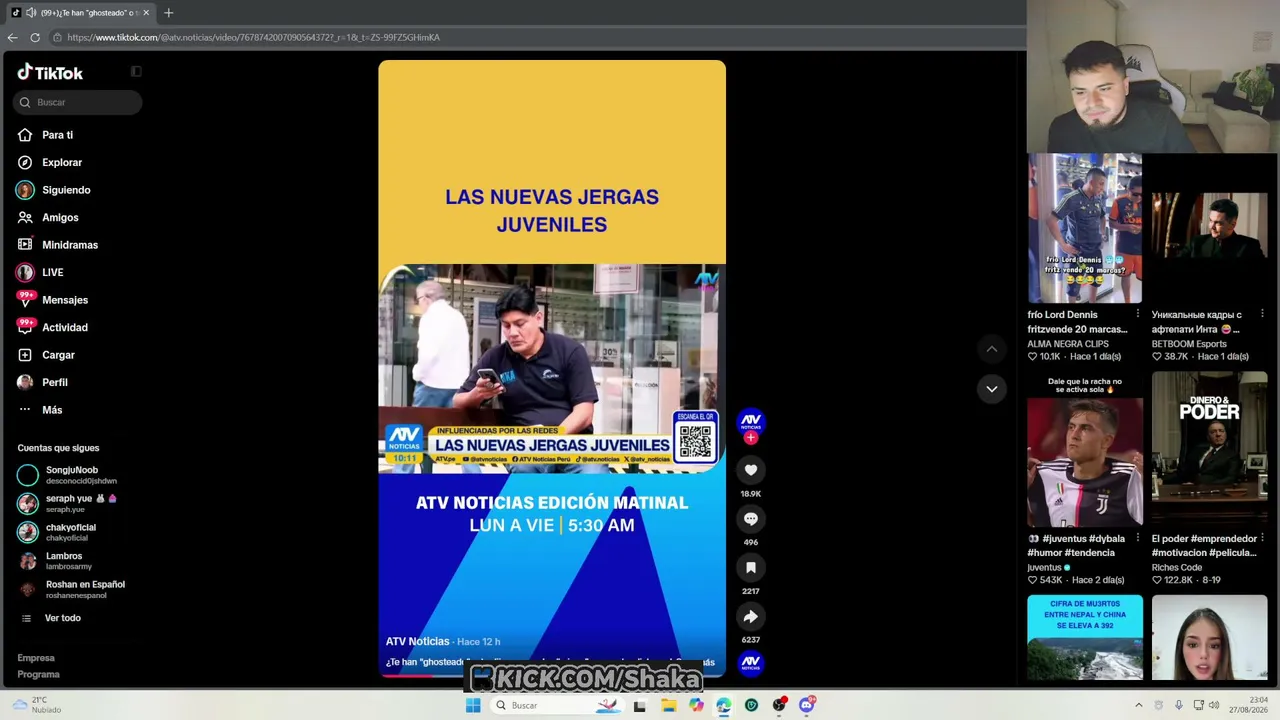1280x720 pixels.
Task: Click the taskbar Buscar search box
Action: coord(556,705)
